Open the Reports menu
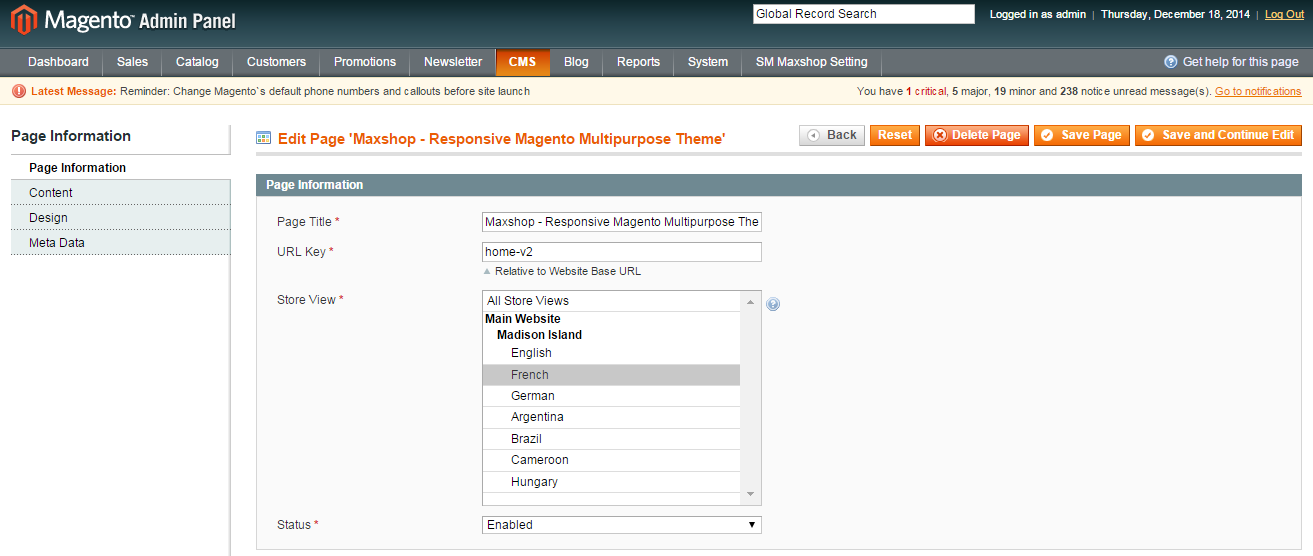The width and height of the screenshot is (1313, 556). coord(638,62)
